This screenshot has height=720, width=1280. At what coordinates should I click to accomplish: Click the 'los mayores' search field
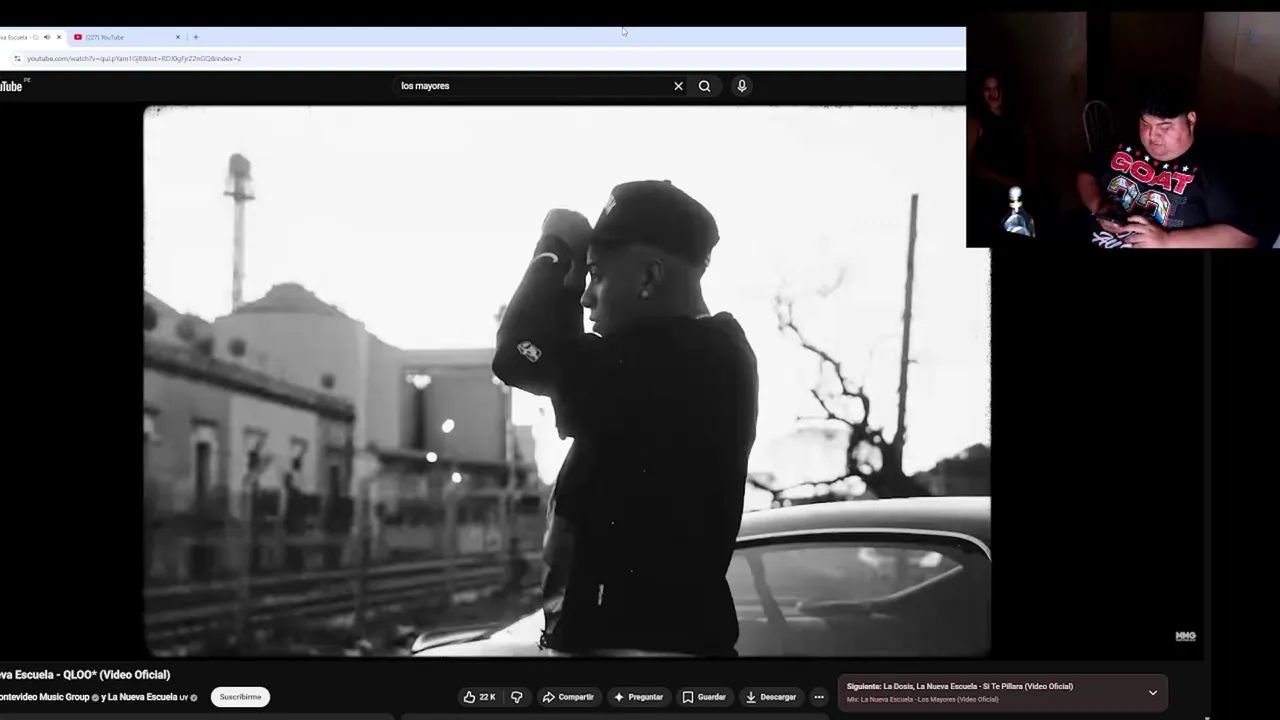(535, 86)
